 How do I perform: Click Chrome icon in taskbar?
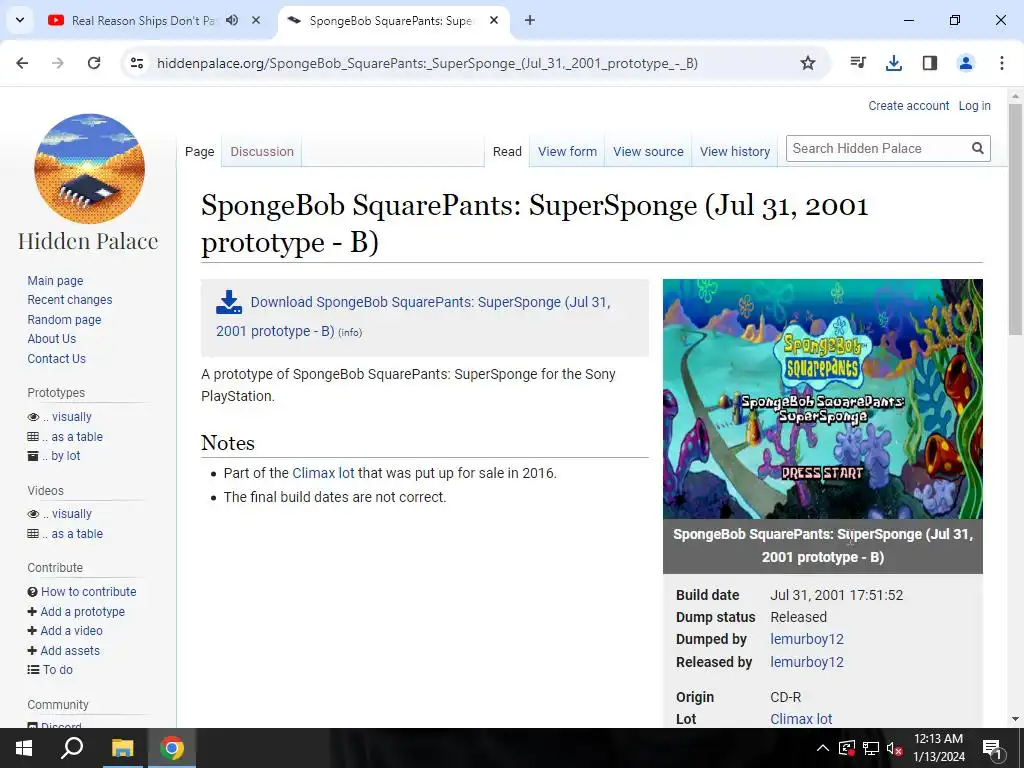pyautogui.click(x=172, y=748)
